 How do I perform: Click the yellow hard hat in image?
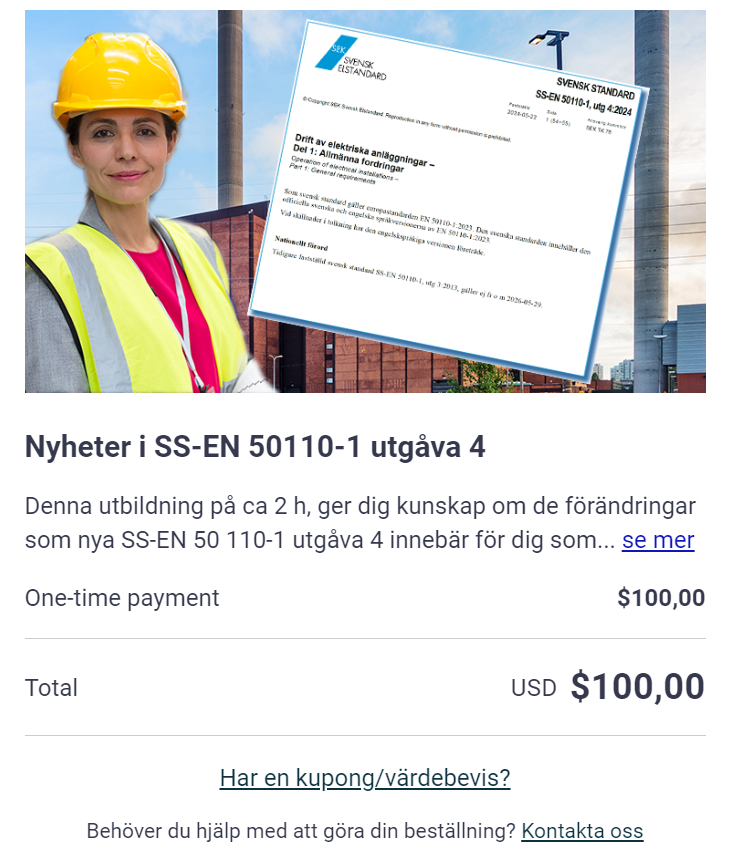118,77
